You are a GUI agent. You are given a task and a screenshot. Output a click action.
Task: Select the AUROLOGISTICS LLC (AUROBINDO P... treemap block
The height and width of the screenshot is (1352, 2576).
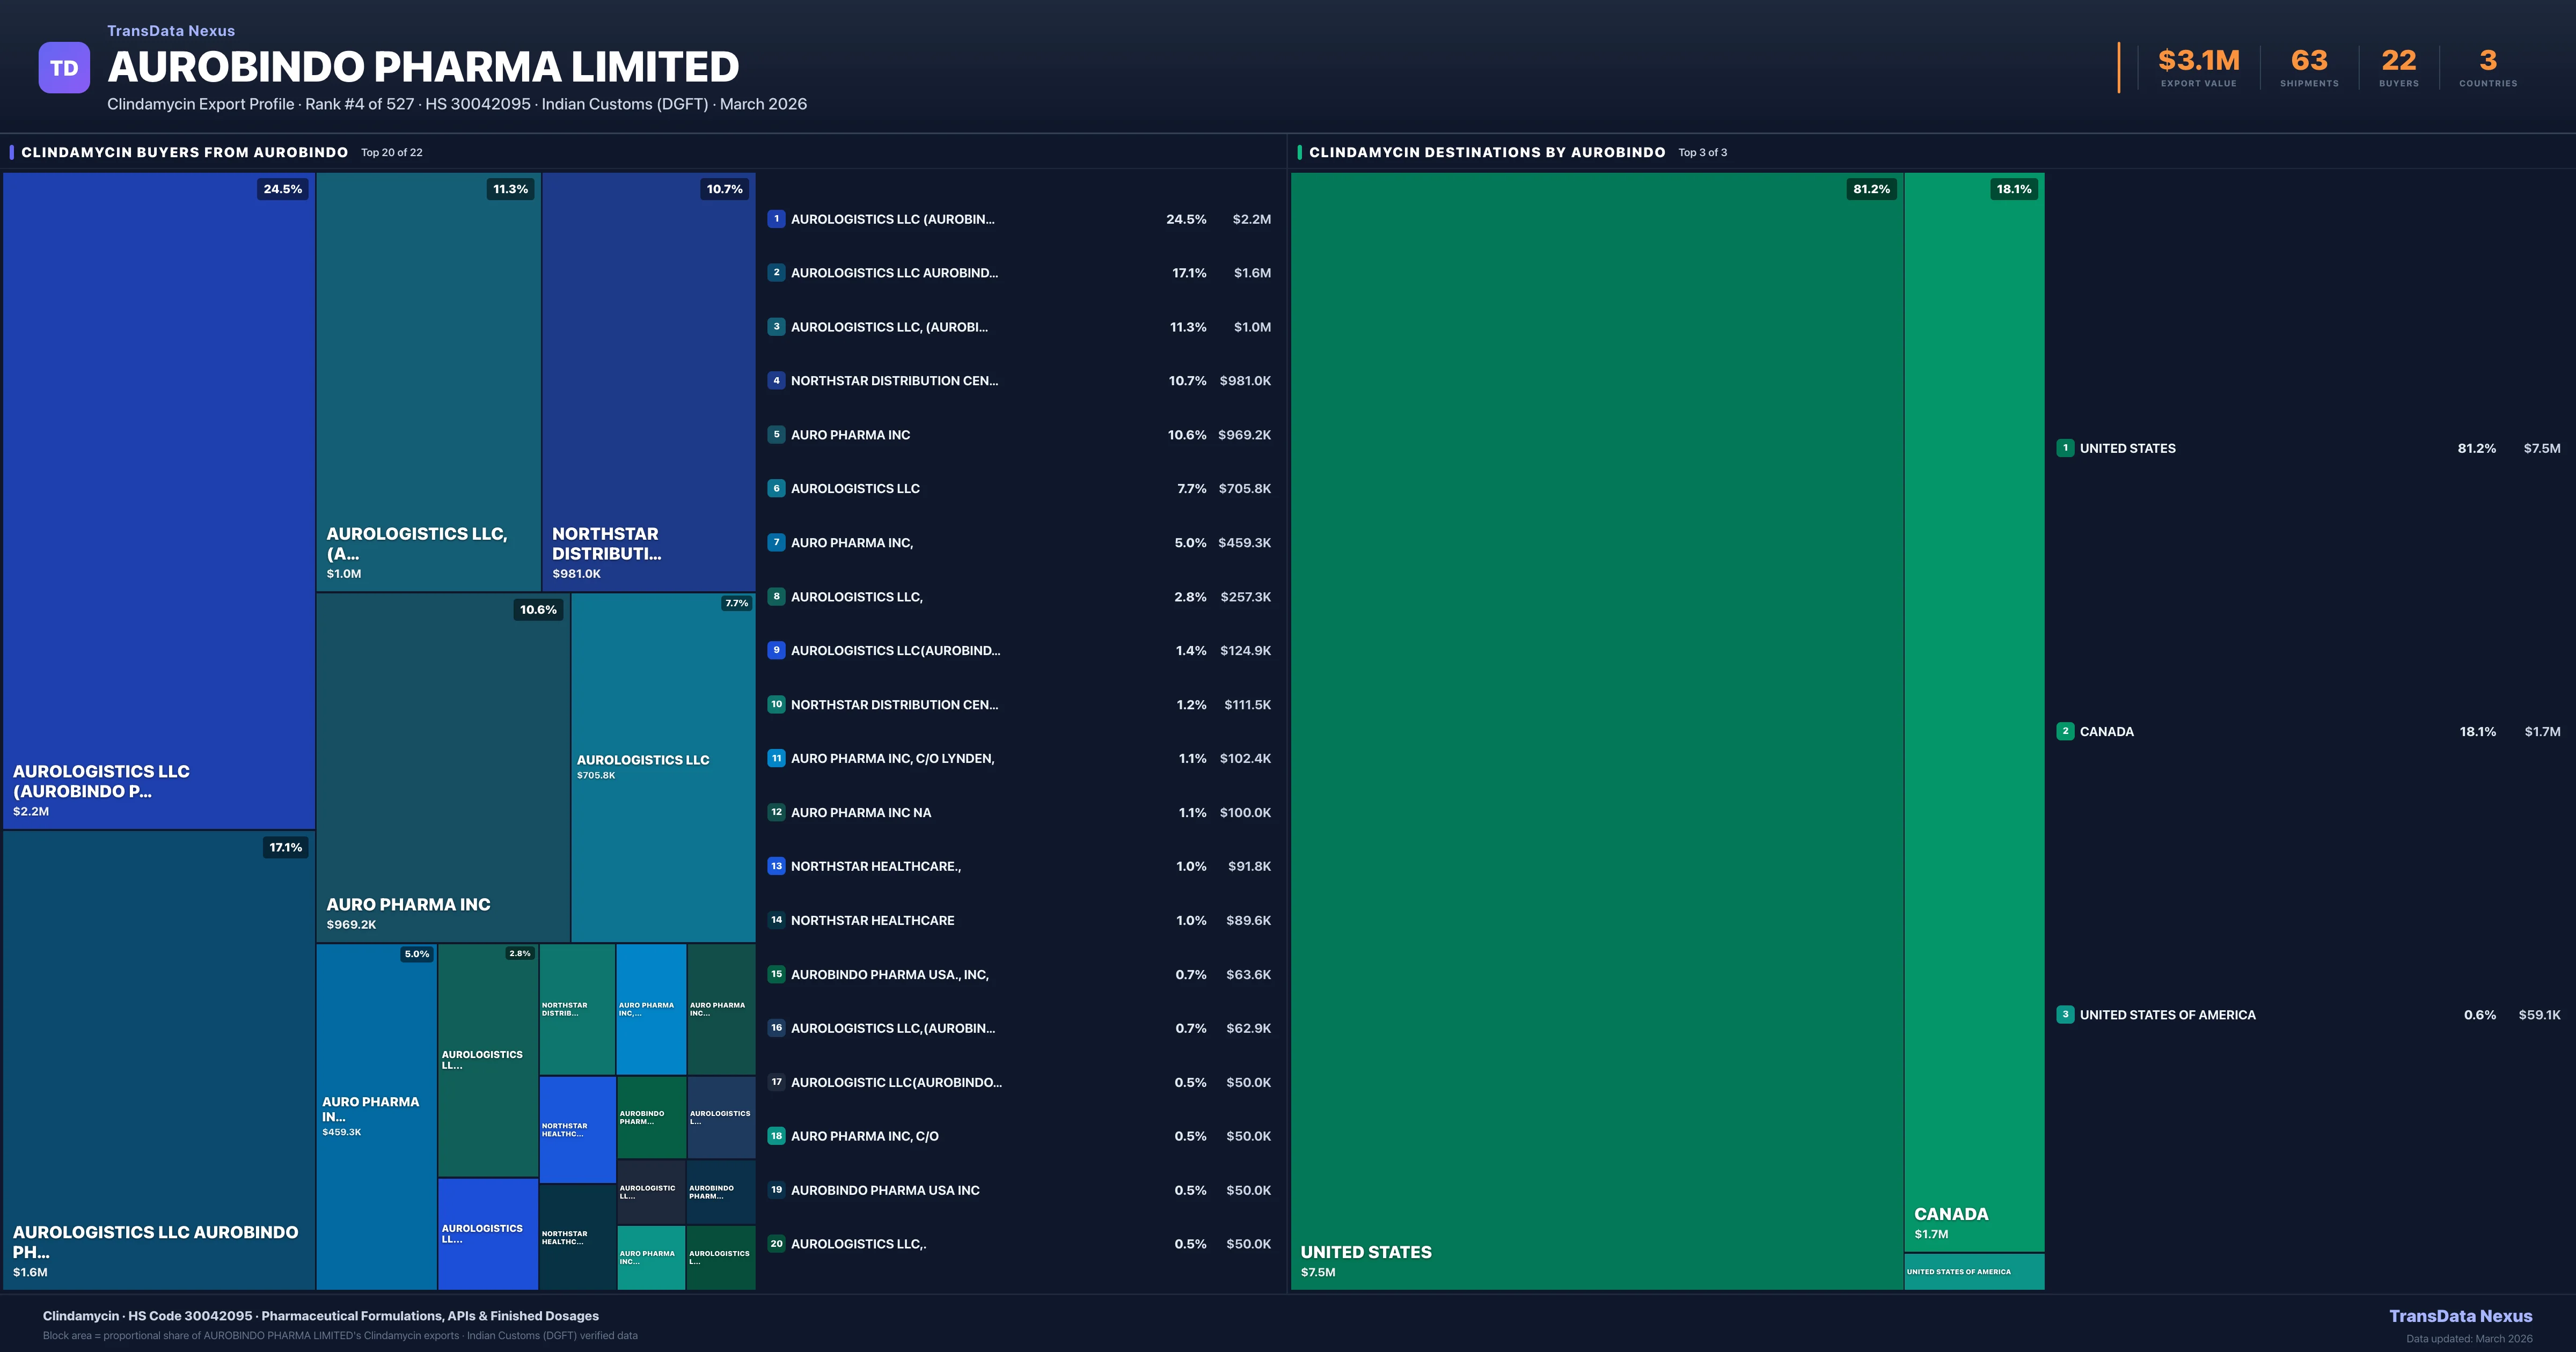(x=158, y=500)
